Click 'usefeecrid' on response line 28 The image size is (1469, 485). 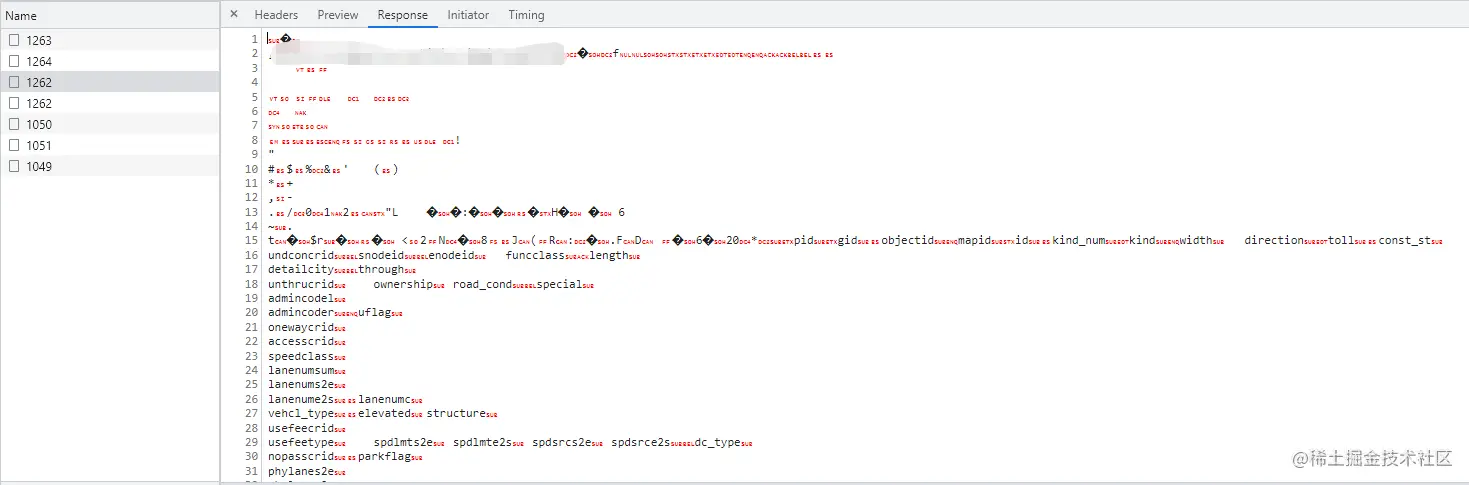tap(301, 428)
